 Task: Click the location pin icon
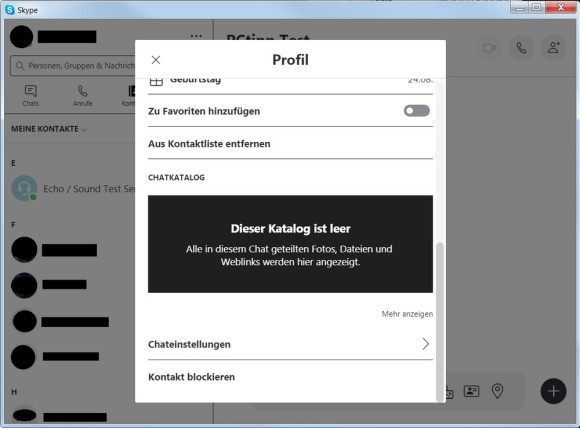pyautogui.click(x=497, y=391)
